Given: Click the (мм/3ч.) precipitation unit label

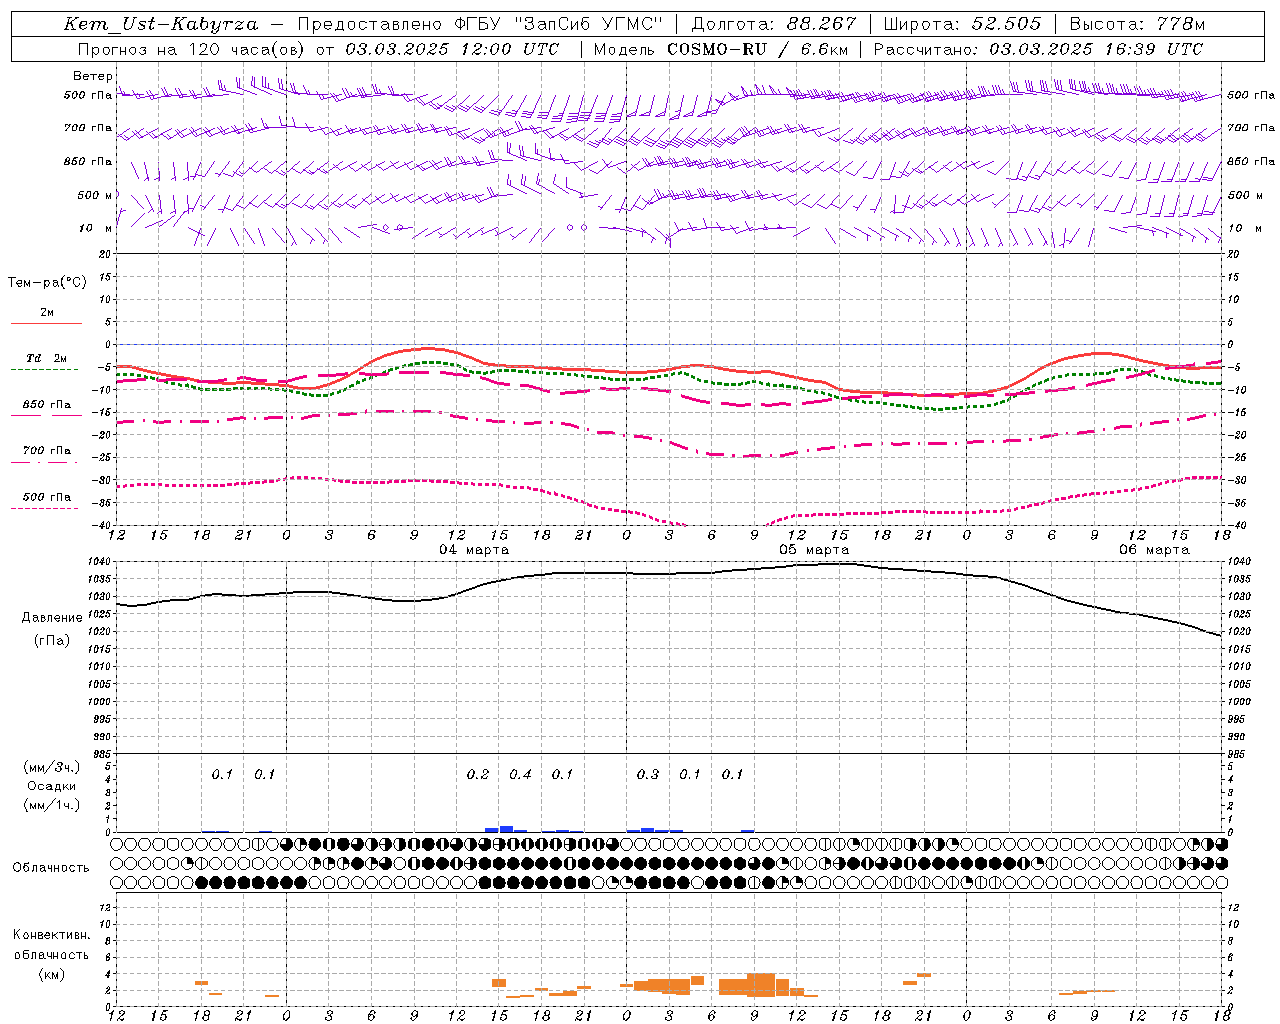Looking at the screenshot, I should pyautogui.click(x=52, y=768).
